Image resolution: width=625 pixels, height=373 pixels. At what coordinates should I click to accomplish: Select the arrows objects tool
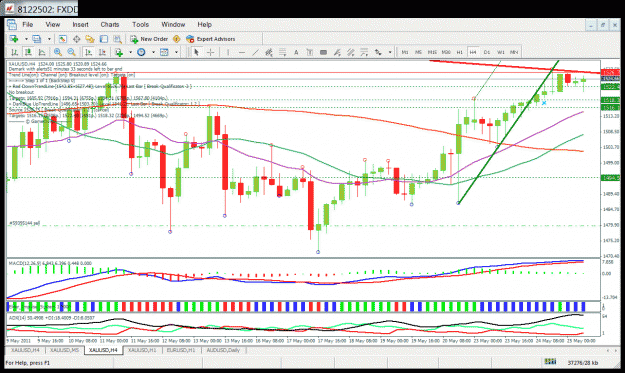tap(378, 52)
